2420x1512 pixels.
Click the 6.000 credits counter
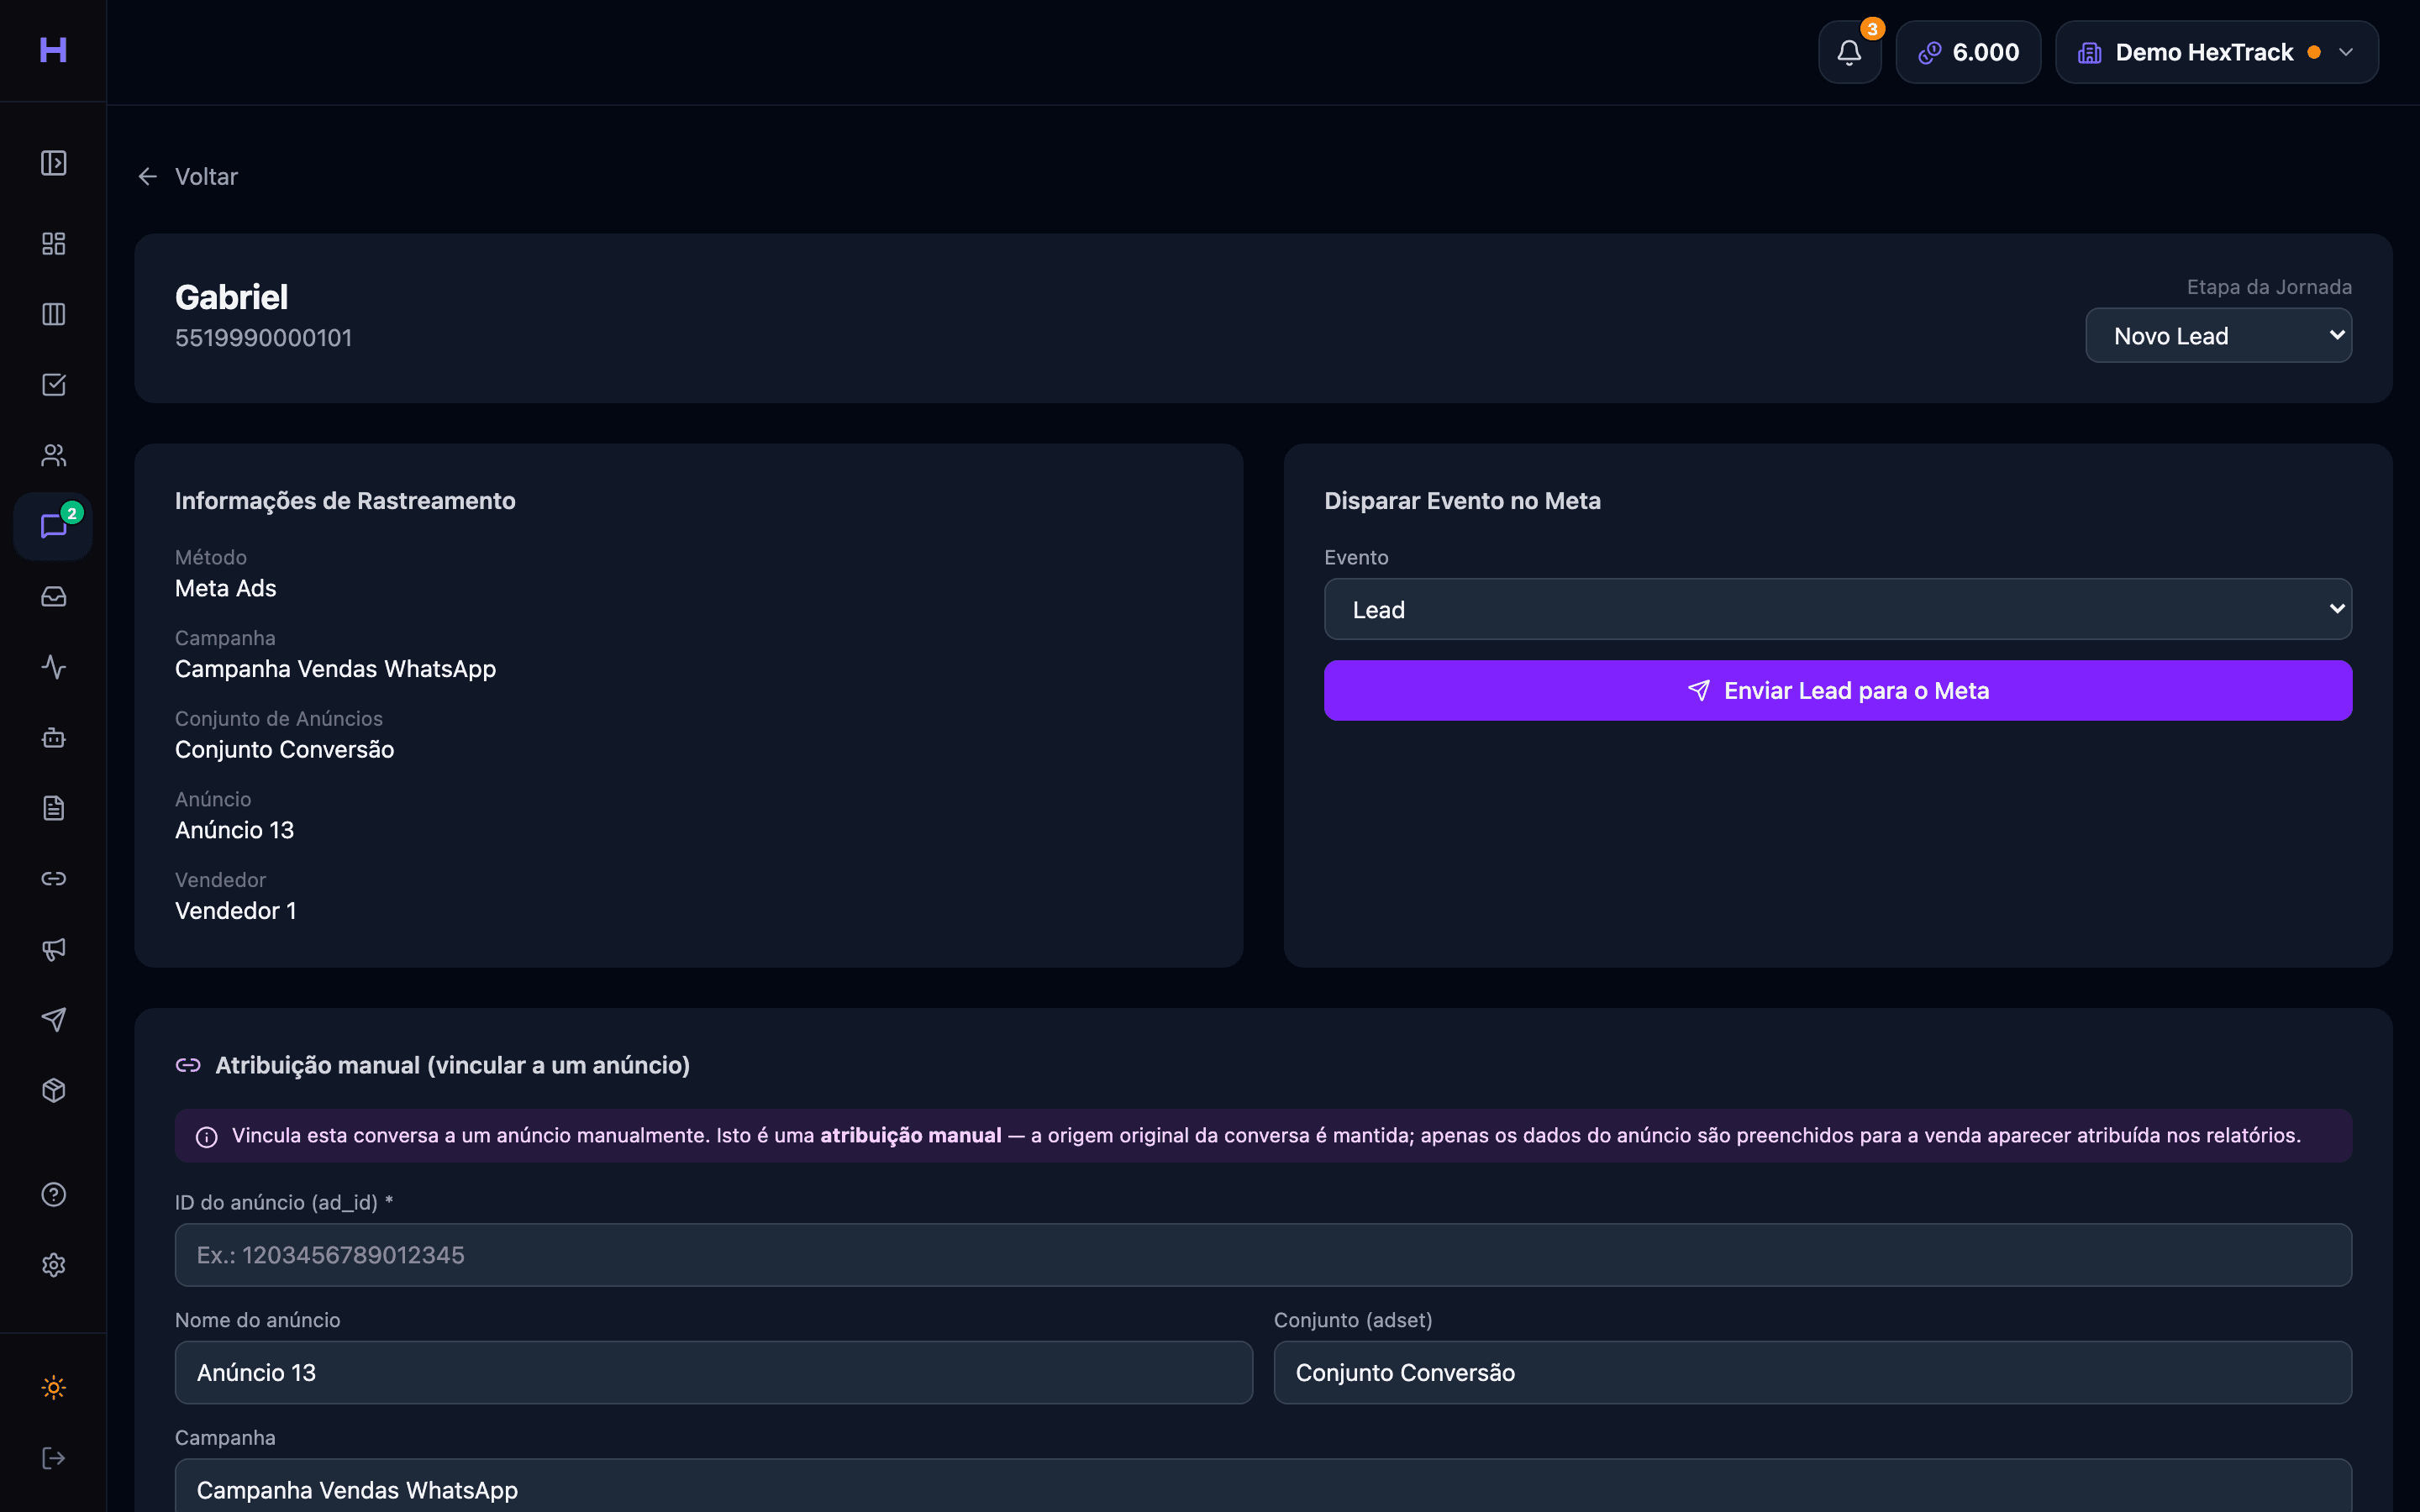(1967, 52)
